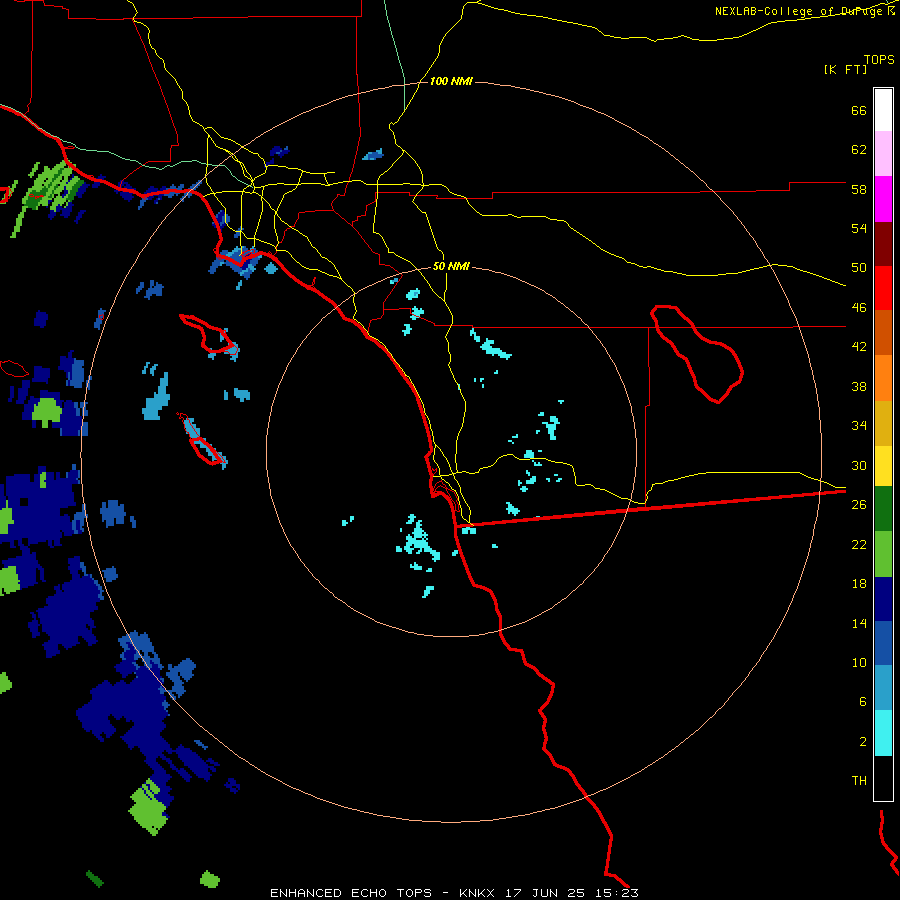Viewport: 900px width, 900px height.
Task: Click the 38 legend value
Action: 859,386
